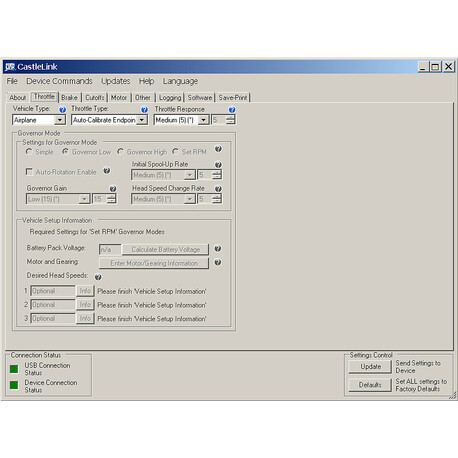The height and width of the screenshot is (458, 458).
Task: Increment the Throttle Response spinner value
Action: [230, 118]
